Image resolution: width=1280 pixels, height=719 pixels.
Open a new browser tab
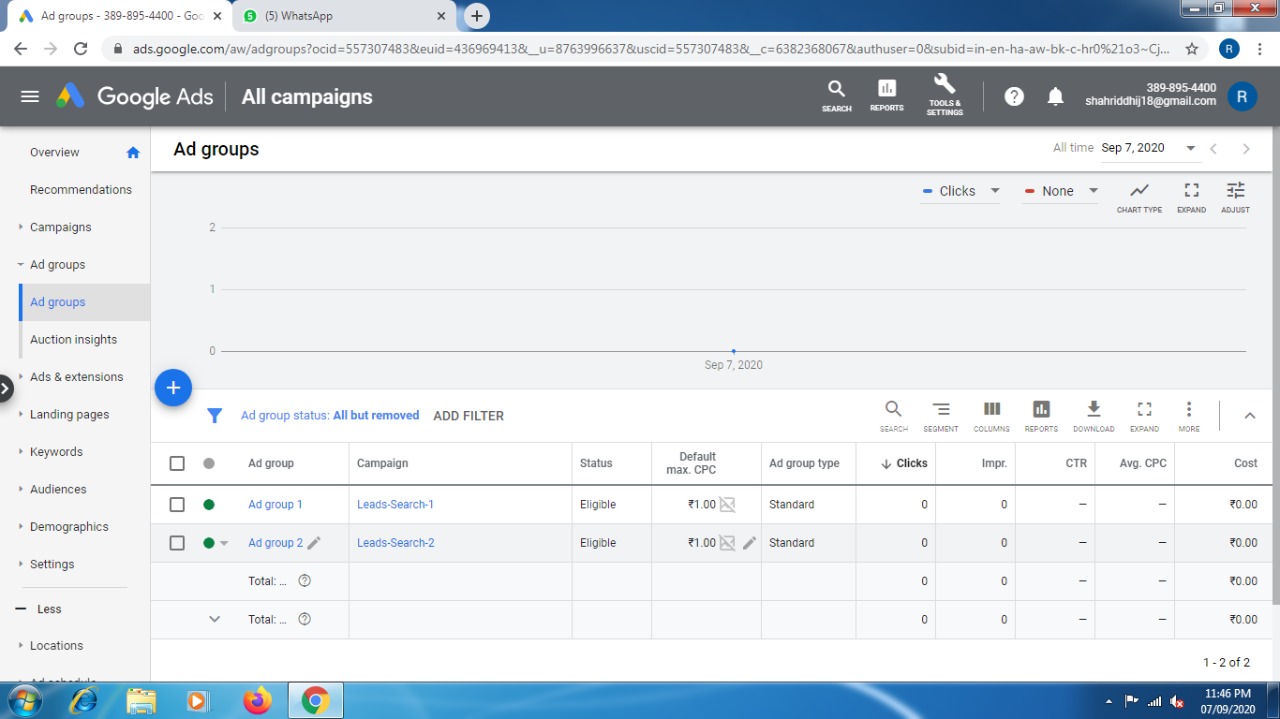(x=477, y=16)
